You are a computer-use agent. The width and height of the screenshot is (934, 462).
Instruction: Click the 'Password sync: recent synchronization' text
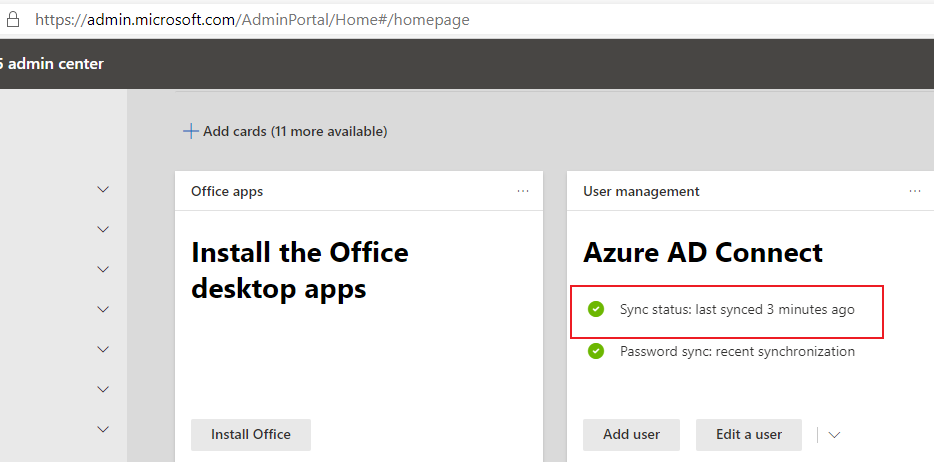[737, 351]
